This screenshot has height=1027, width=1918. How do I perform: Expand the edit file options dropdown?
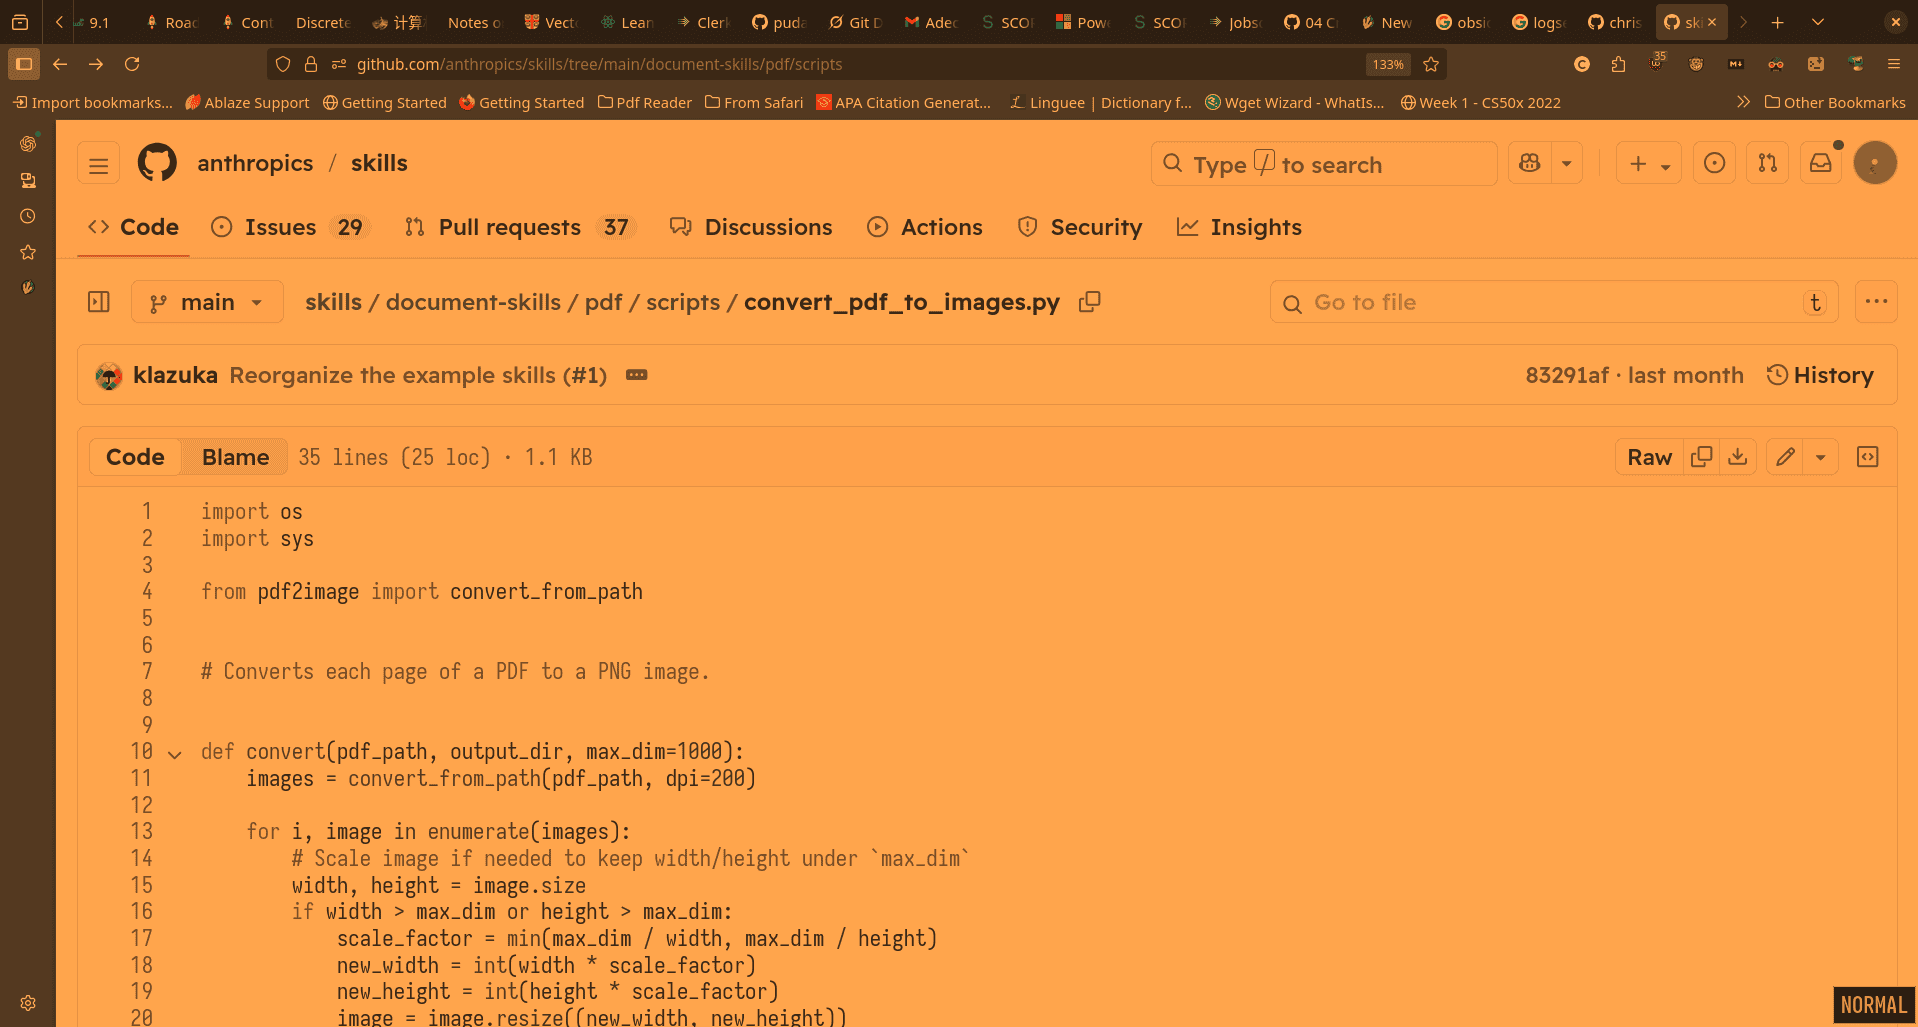[1821, 457]
